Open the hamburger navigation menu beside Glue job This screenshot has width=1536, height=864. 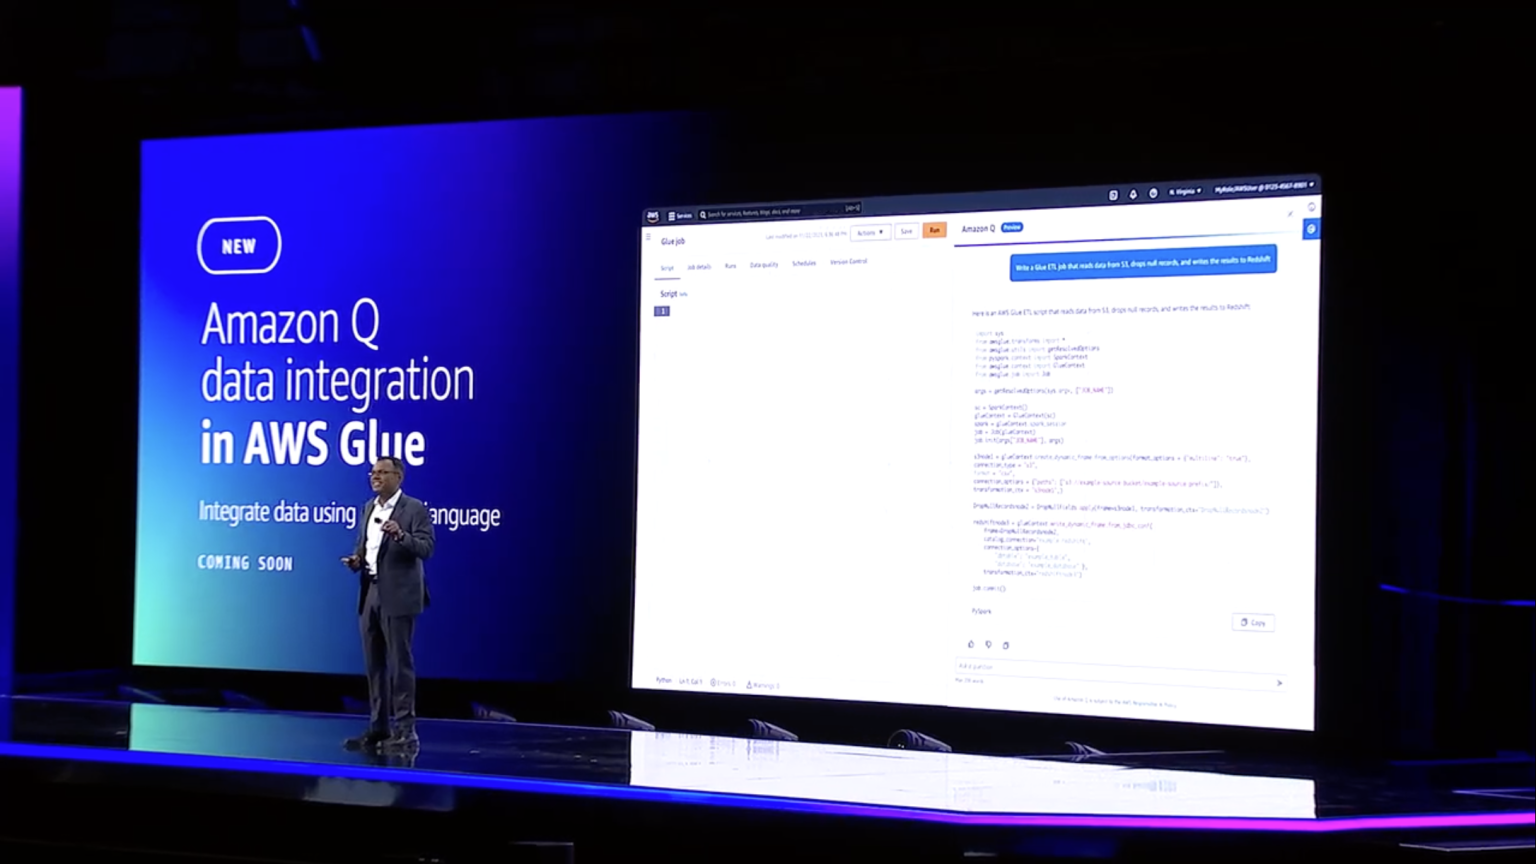pos(647,237)
